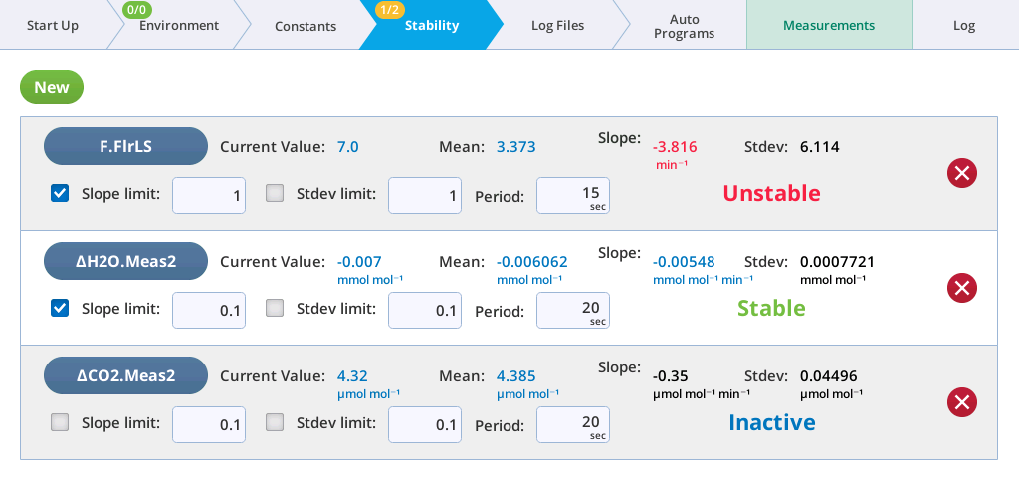Click the New stability criterion button

pyautogui.click(x=52, y=87)
